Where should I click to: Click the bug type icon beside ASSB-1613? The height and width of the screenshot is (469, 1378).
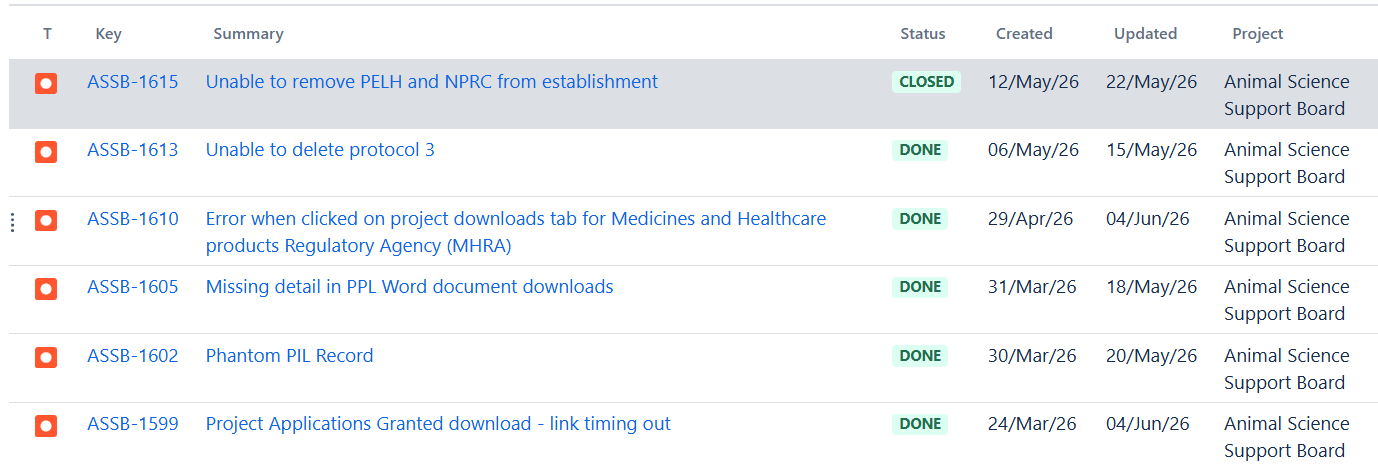click(46, 152)
